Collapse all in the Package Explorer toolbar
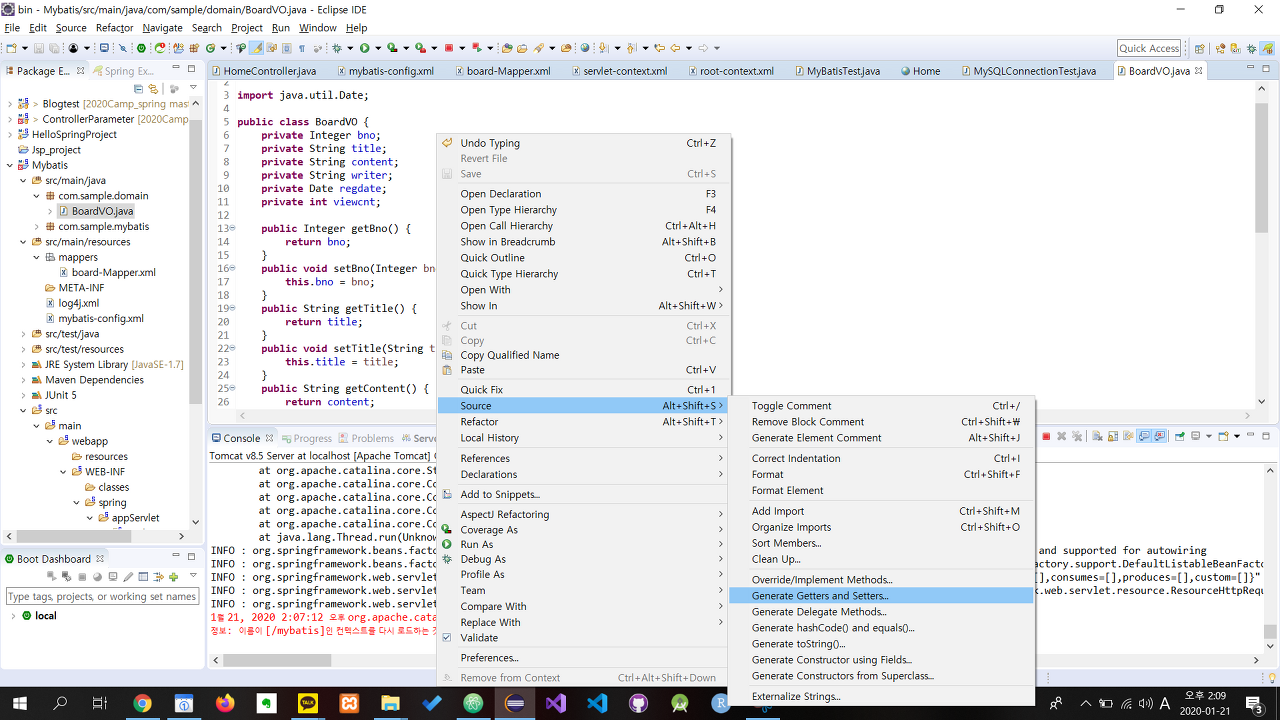This screenshot has width=1280, height=720. tap(140, 88)
